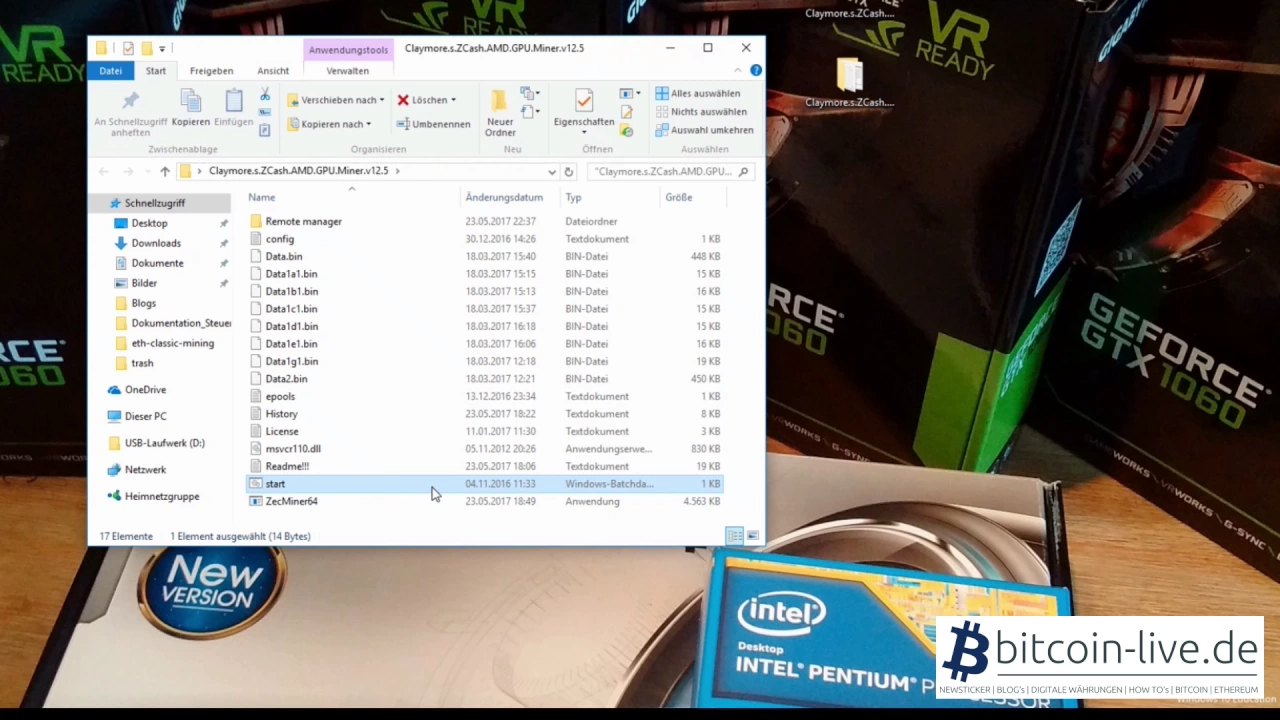Click Auswahl umkehren (invert selection)
Image resolution: width=1280 pixels, height=720 pixels.
click(704, 129)
